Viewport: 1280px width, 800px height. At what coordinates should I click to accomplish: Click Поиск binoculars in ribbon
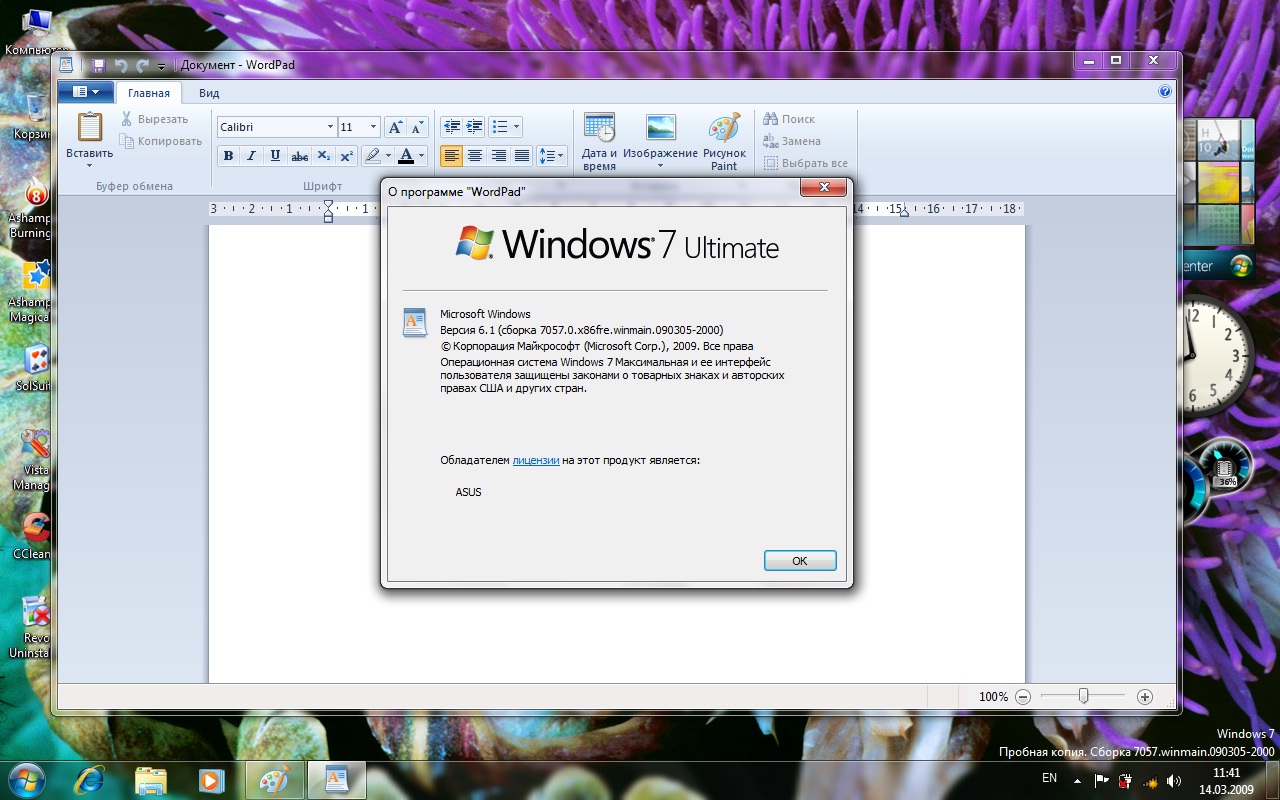[789, 119]
